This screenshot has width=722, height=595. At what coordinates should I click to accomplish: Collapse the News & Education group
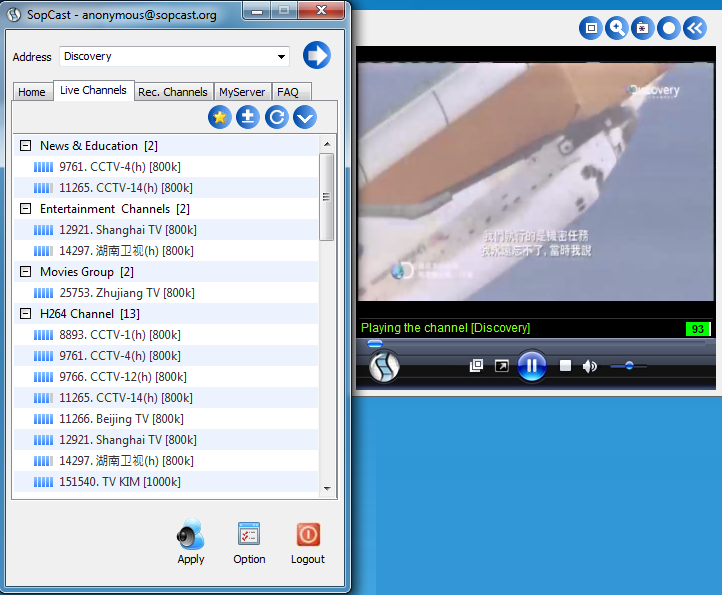(25, 146)
